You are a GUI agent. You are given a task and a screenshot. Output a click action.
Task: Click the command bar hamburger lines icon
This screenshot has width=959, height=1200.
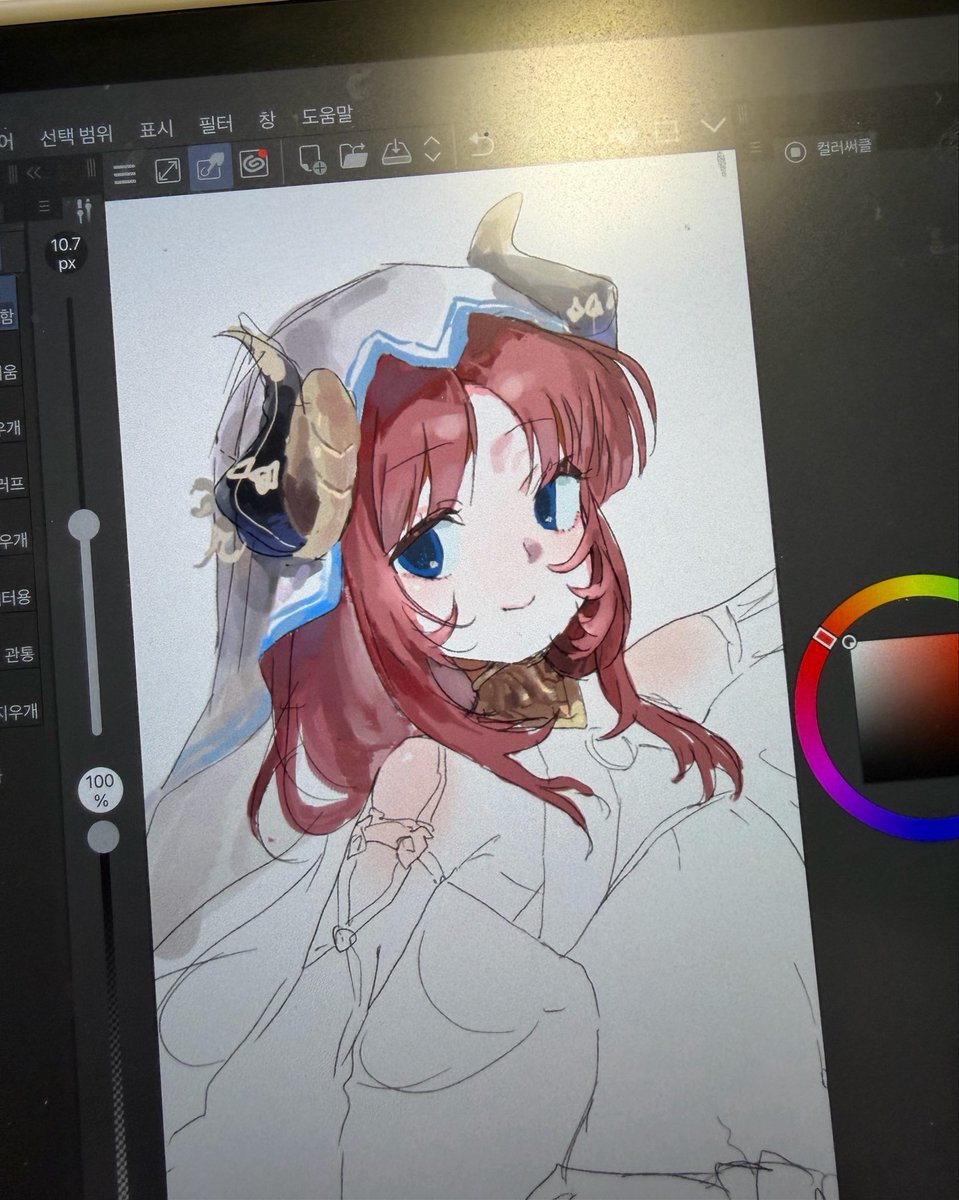(x=124, y=173)
